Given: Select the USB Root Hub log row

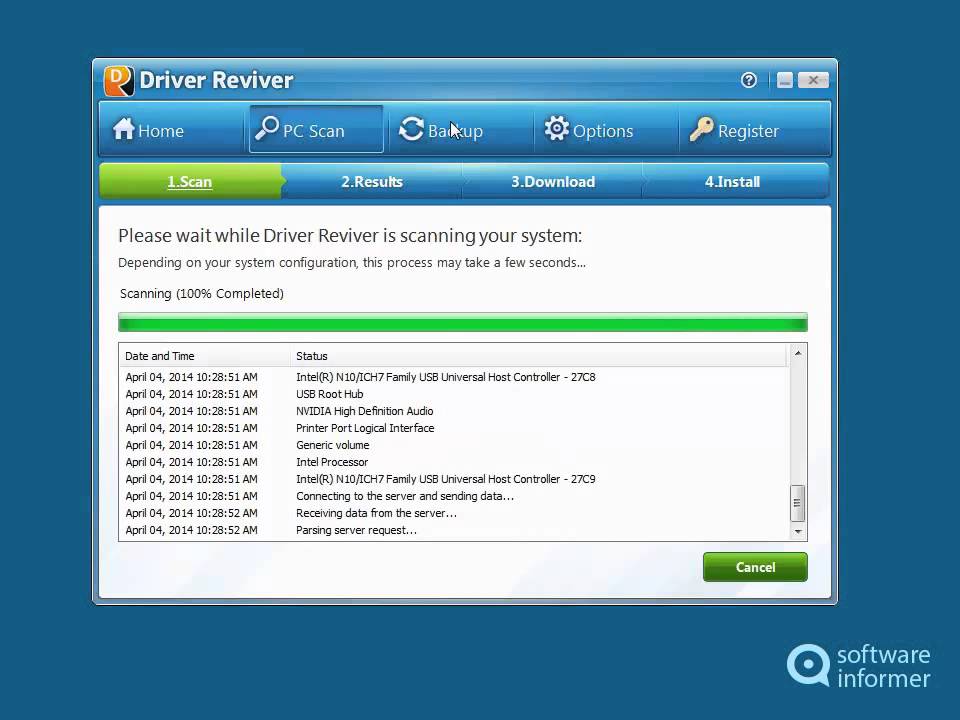Looking at the screenshot, I should tap(453, 394).
